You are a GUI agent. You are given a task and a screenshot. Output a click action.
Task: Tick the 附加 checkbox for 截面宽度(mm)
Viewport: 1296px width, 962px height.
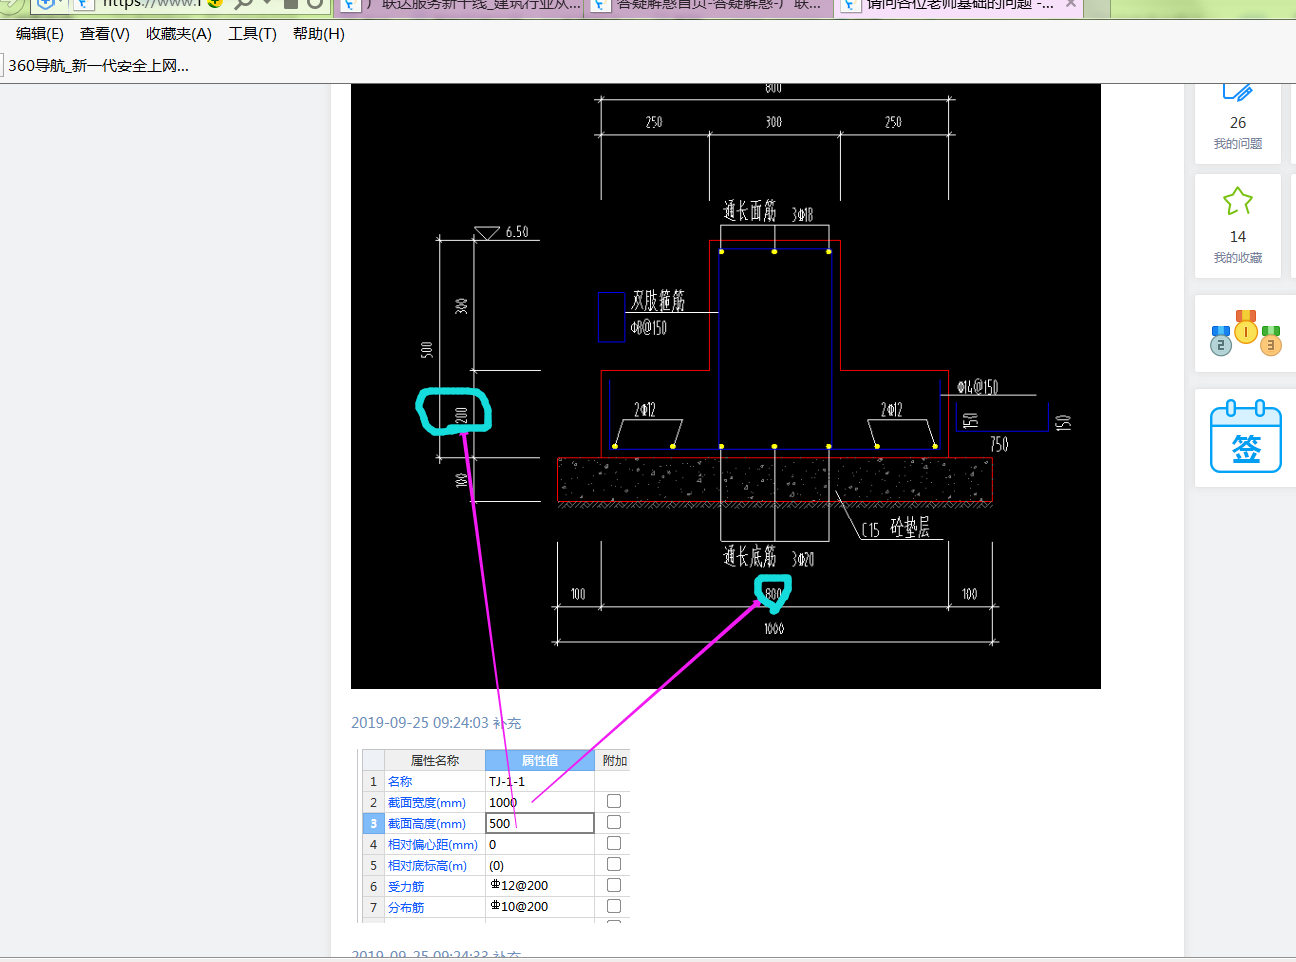point(614,801)
